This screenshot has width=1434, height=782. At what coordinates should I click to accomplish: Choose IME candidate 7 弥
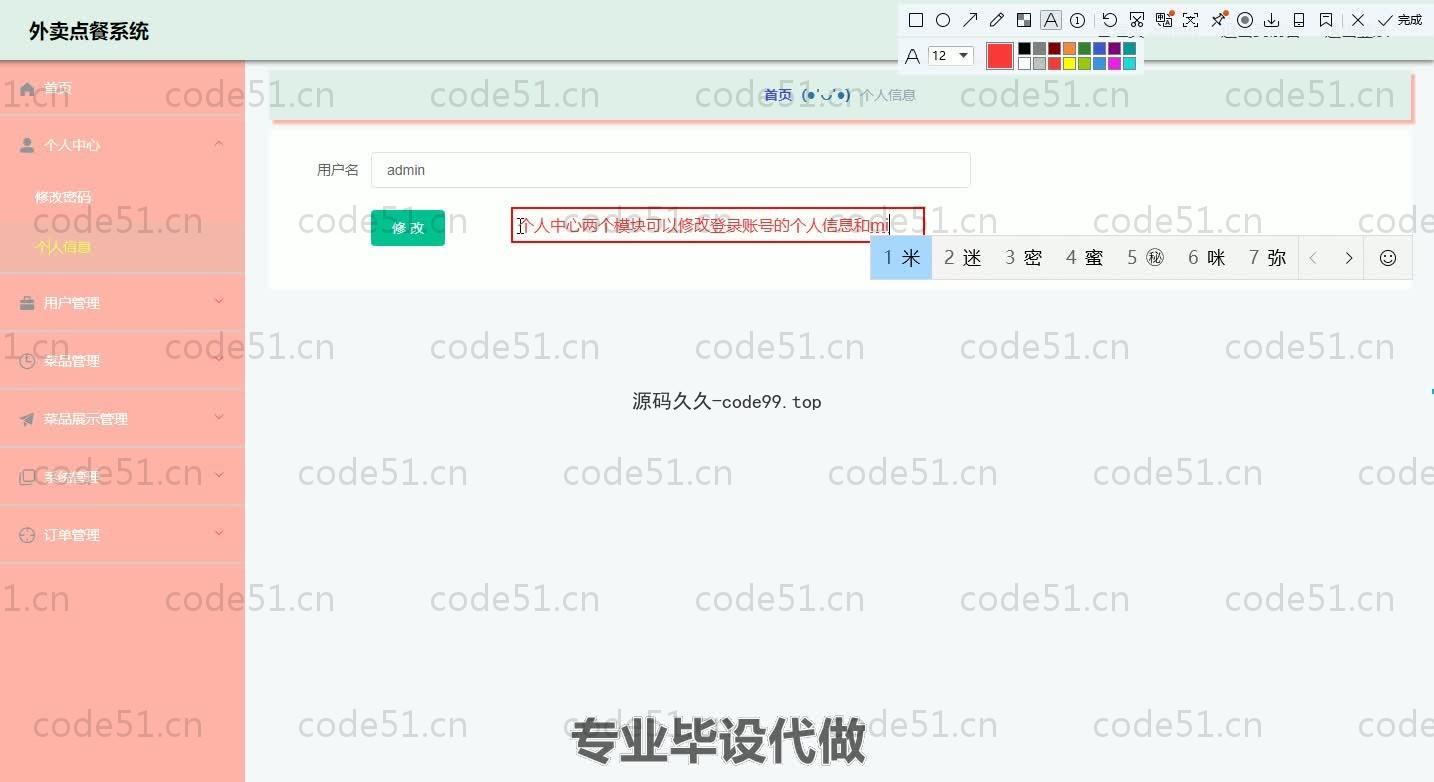pyautogui.click(x=1267, y=258)
